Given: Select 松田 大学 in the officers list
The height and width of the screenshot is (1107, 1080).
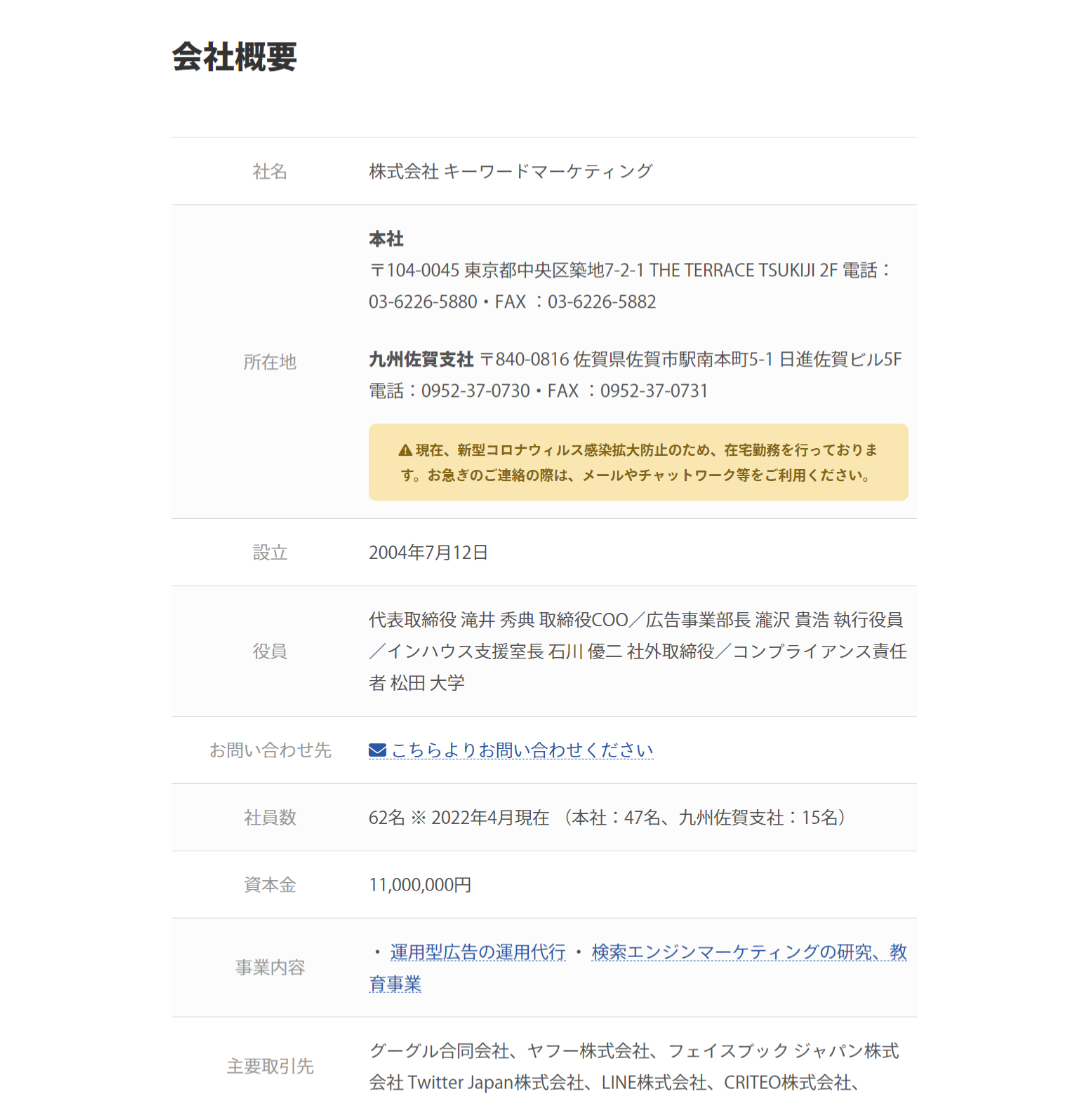Looking at the screenshot, I should pyautogui.click(x=428, y=683).
